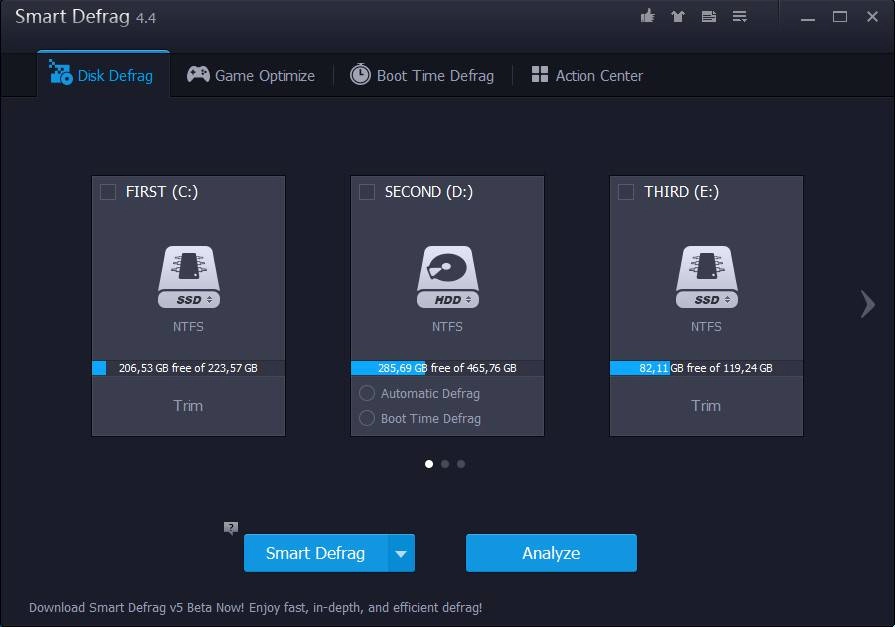The width and height of the screenshot is (895, 627).
Task: Click the Analyze button
Action: tap(551, 553)
